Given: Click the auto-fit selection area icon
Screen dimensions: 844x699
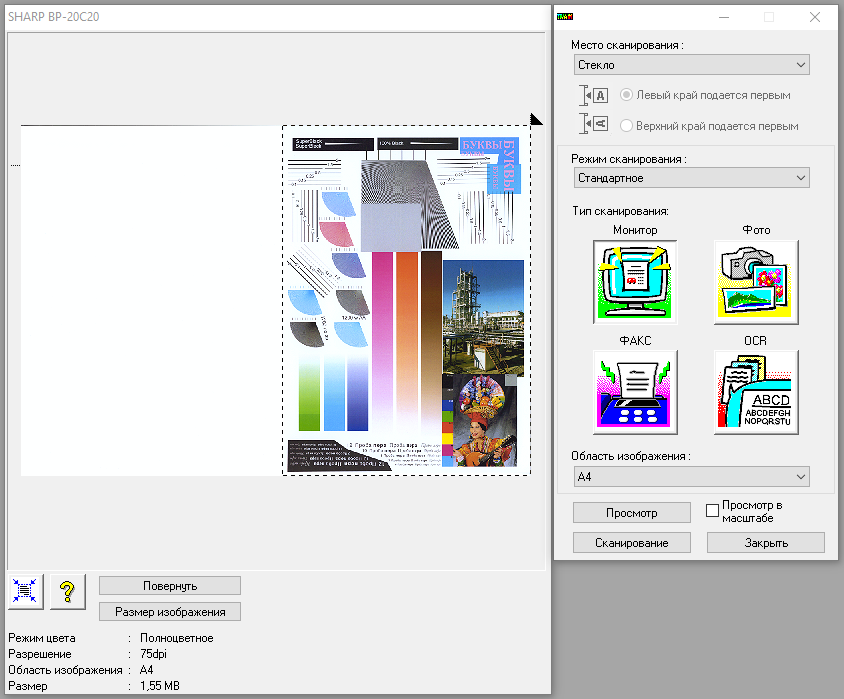Looking at the screenshot, I should click(x=25, y=591).
